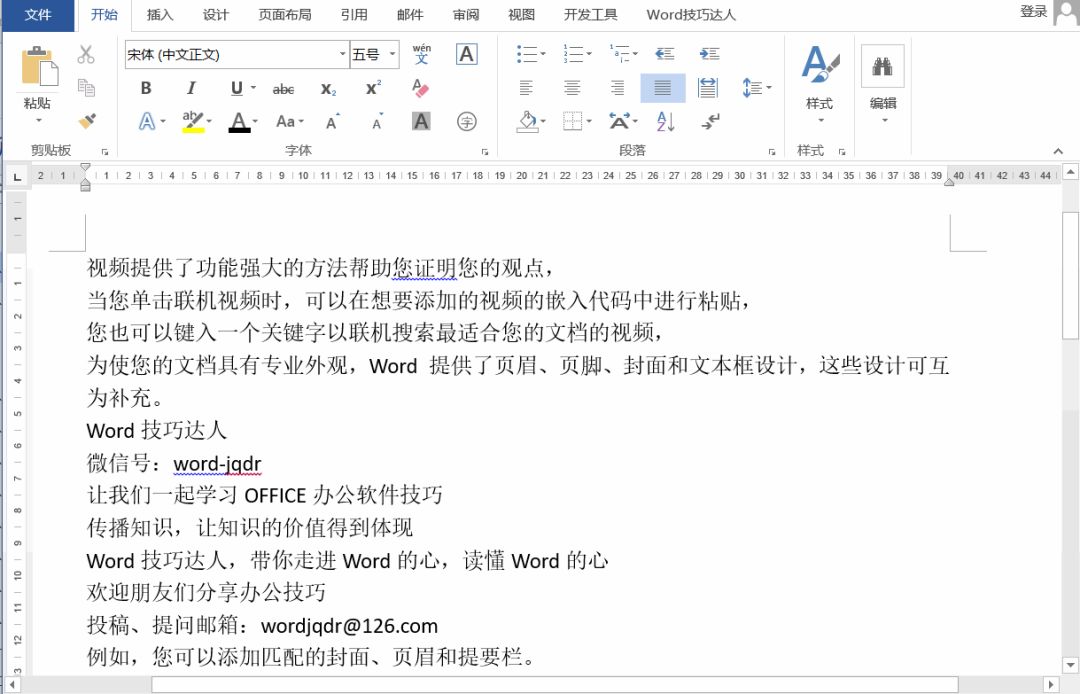Cut selection with the scissors icon
The height and width of the screenshot is (694, 1080).
click(x=86, y=54)
